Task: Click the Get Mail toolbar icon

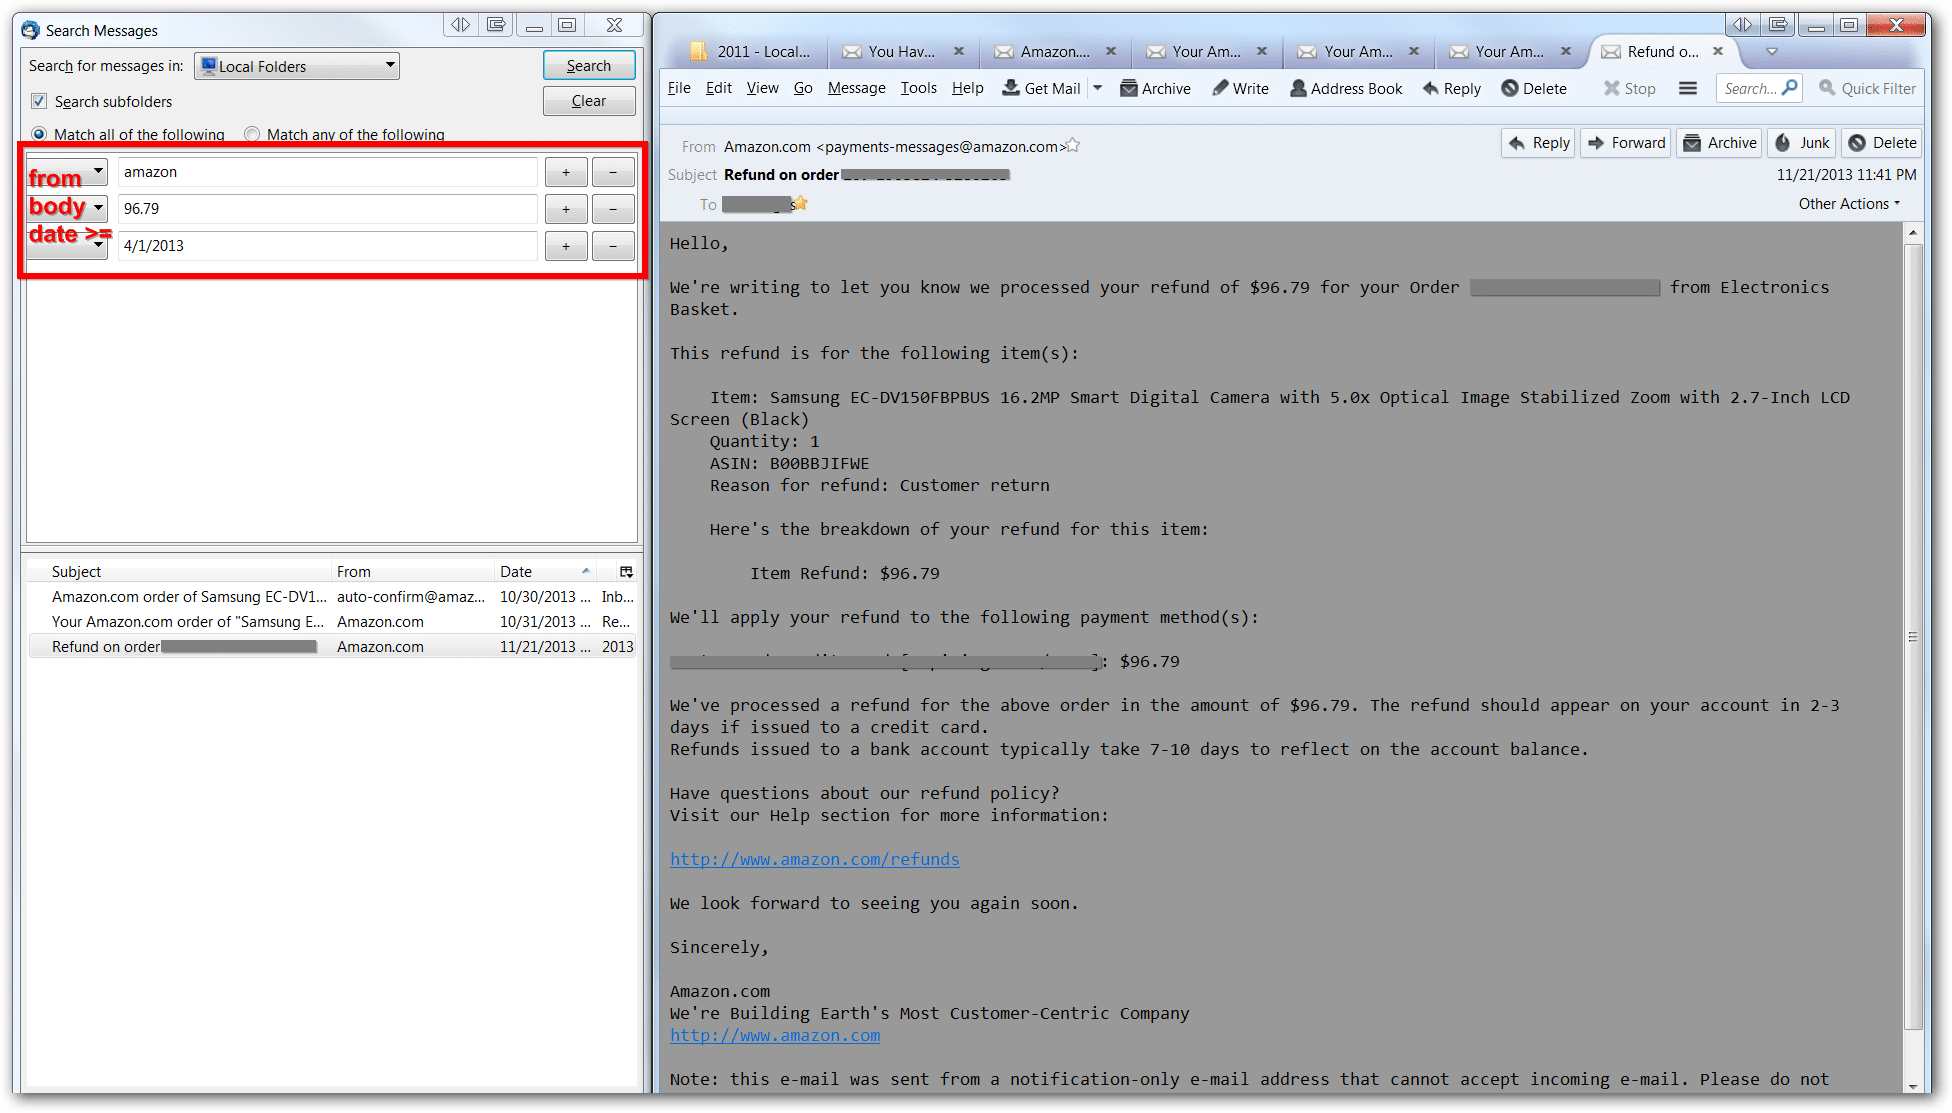Action: click(x=1040, y=88)
